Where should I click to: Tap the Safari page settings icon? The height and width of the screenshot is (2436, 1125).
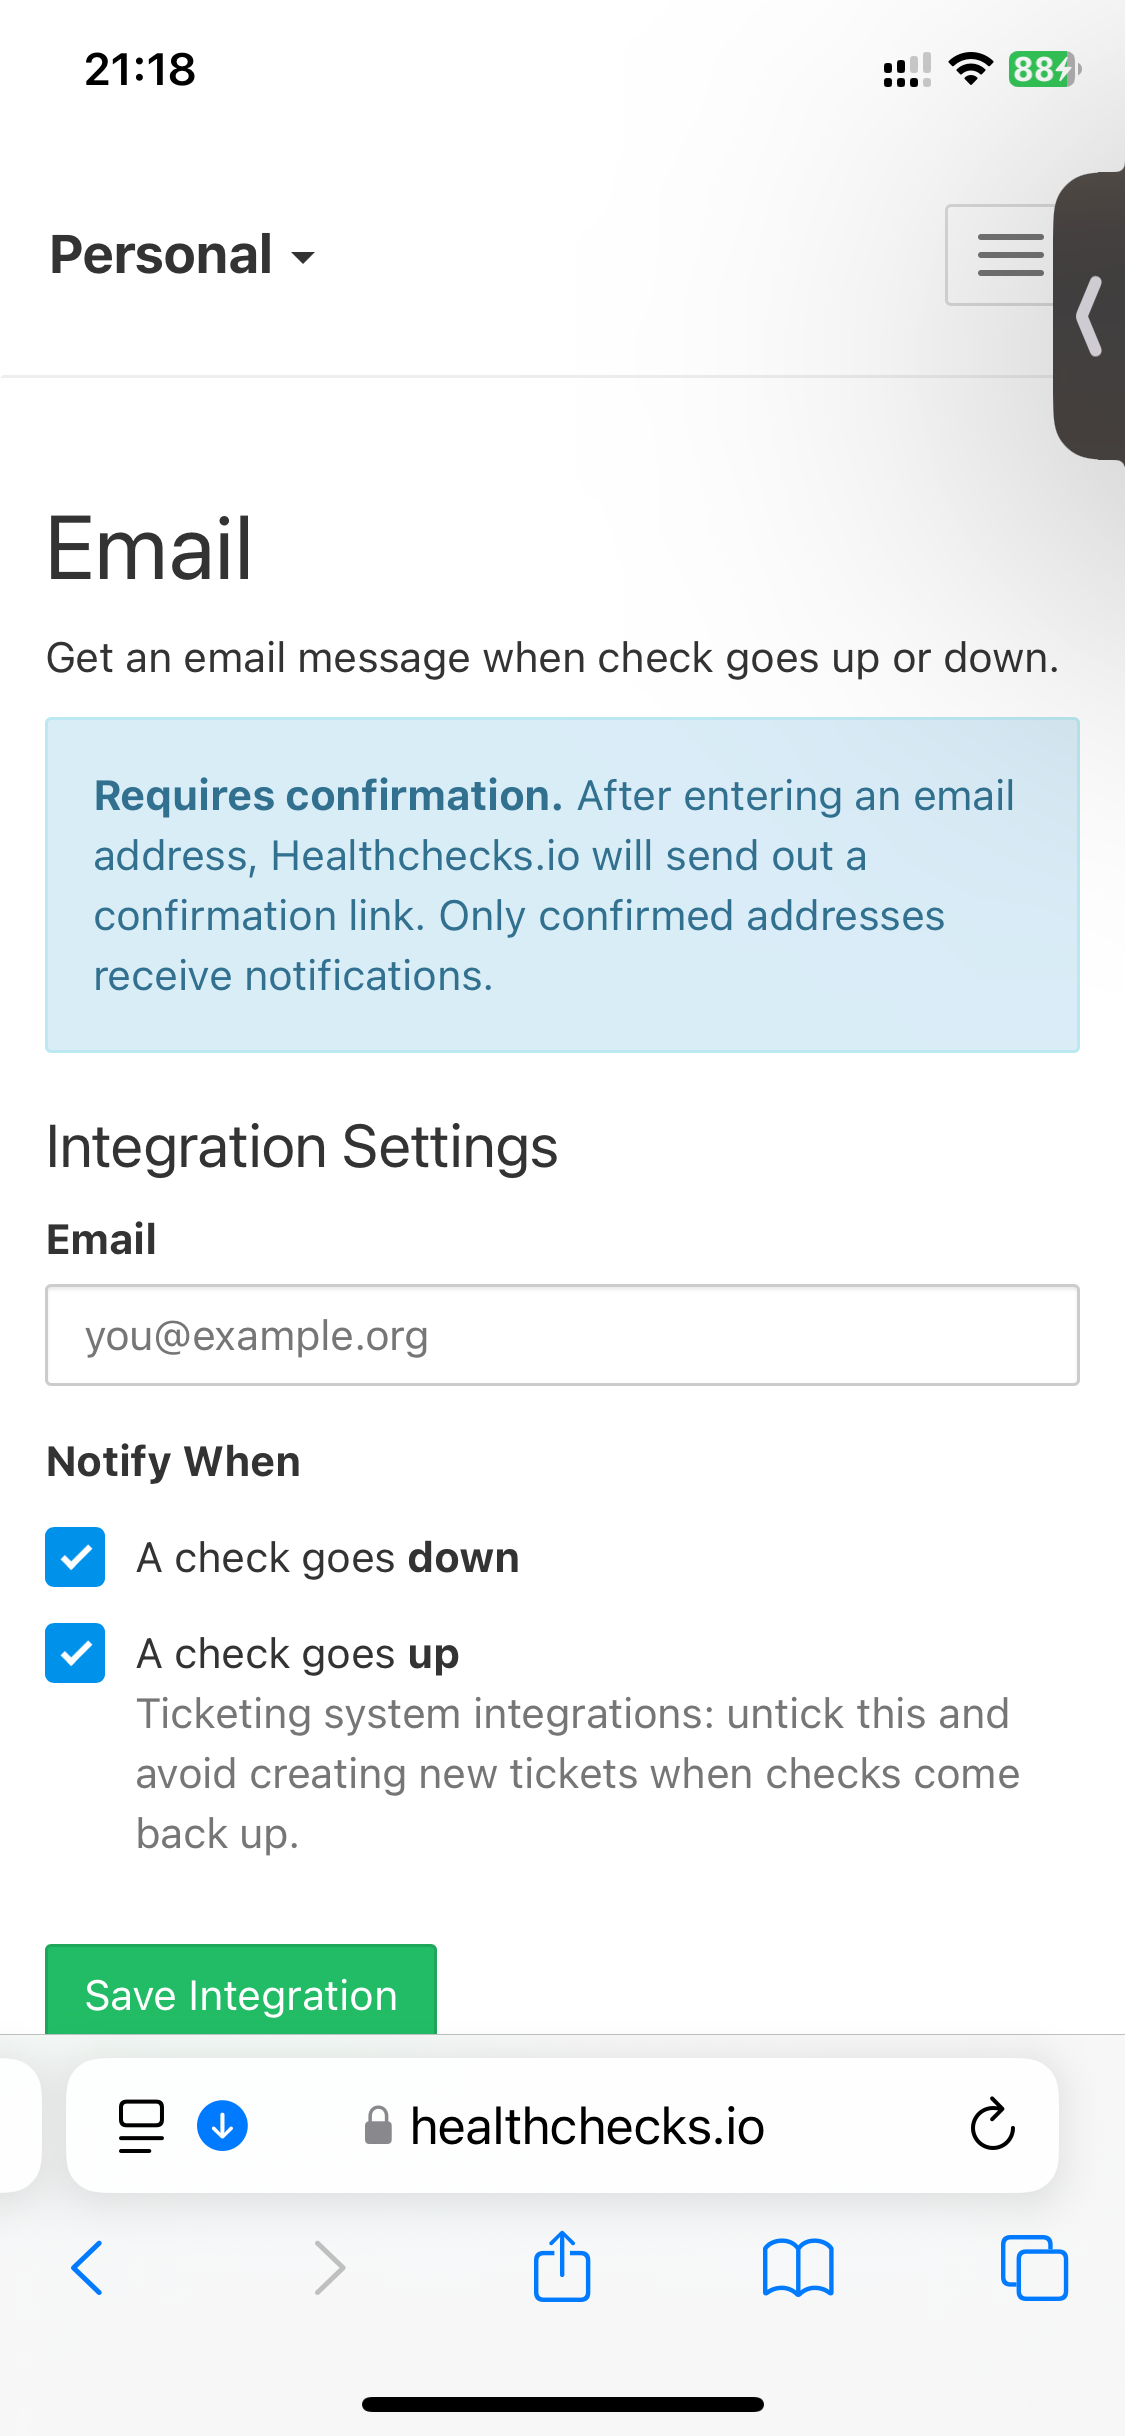pos(141,2125)
